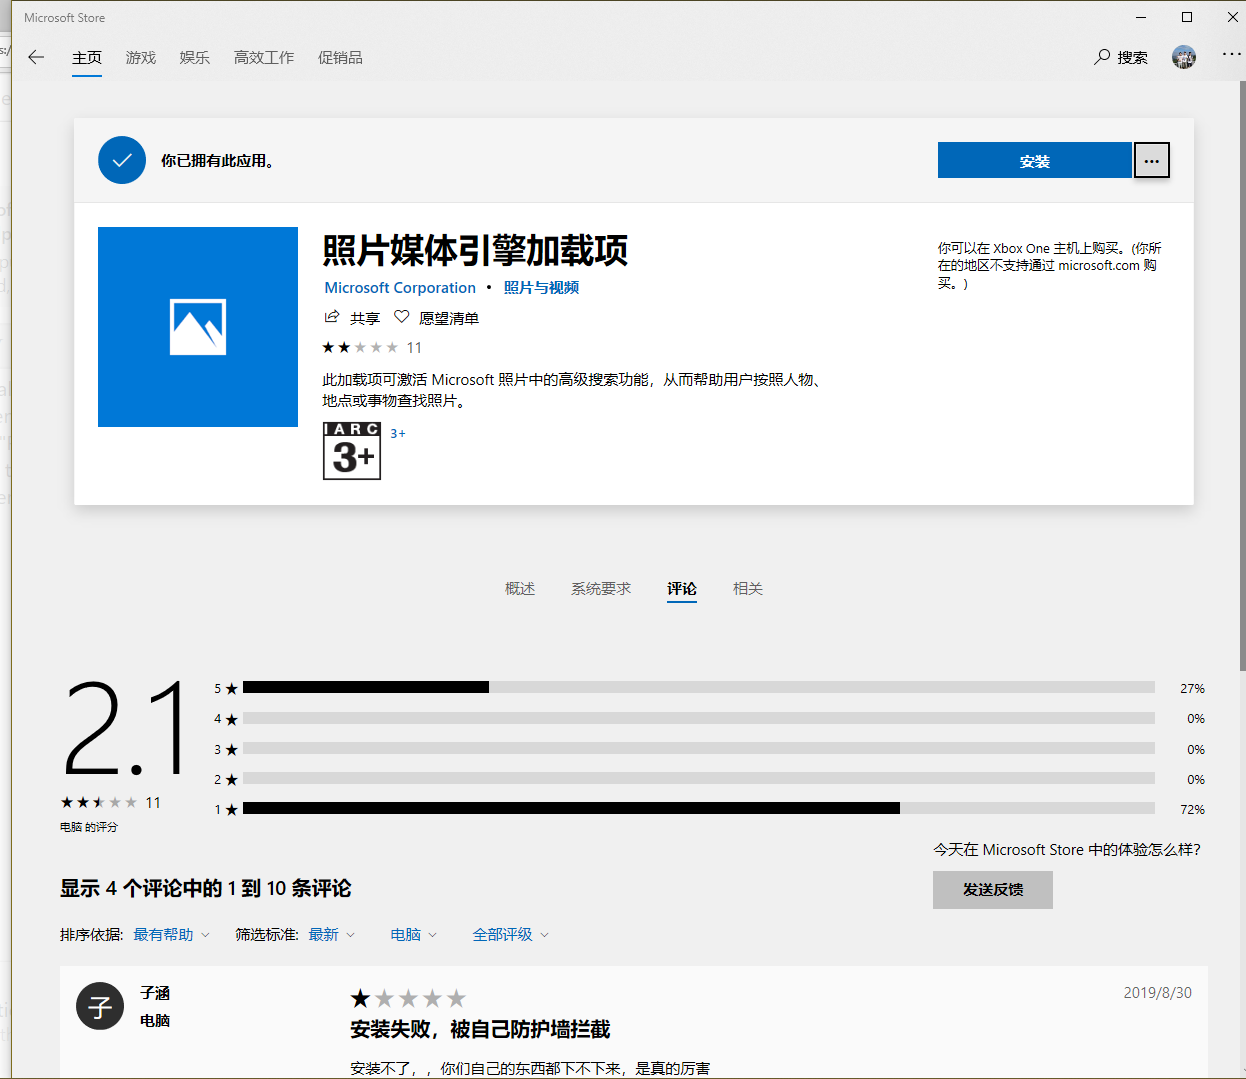This screenshot has height=1079, width=1246.
Task: Click the heart wishlist icon
Action: [401, 317]
